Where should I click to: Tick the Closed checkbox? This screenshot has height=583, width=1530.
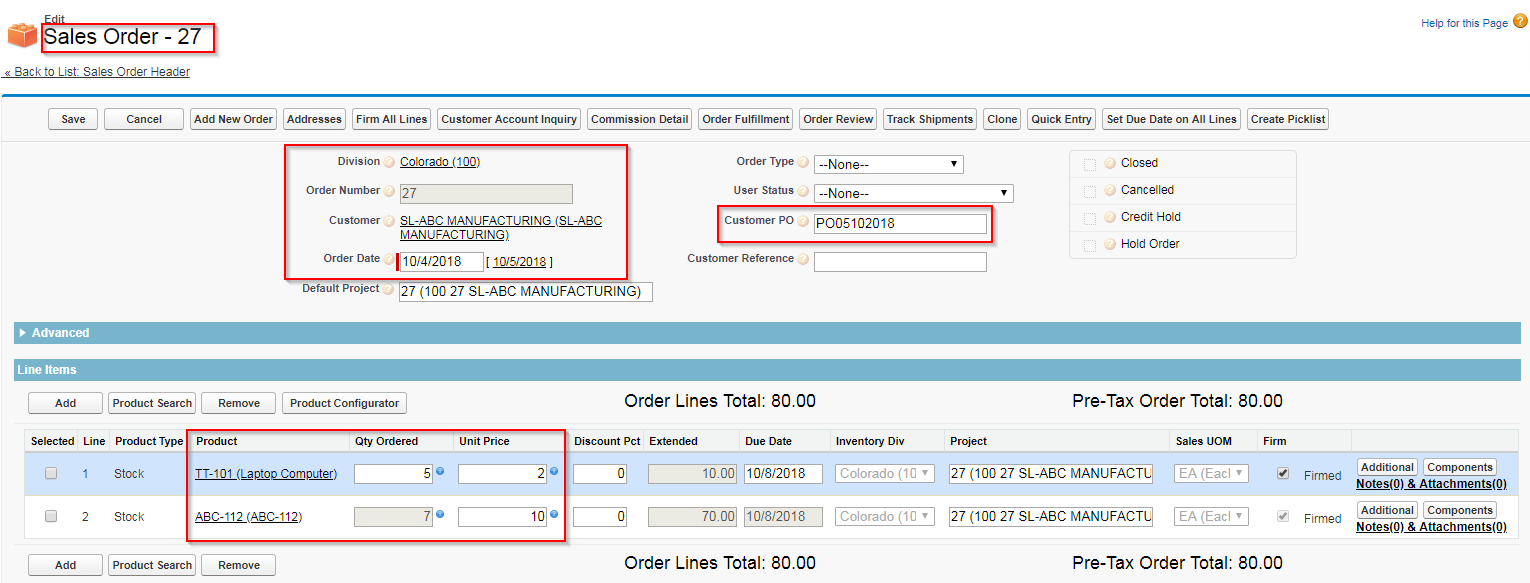(1090, 164)
